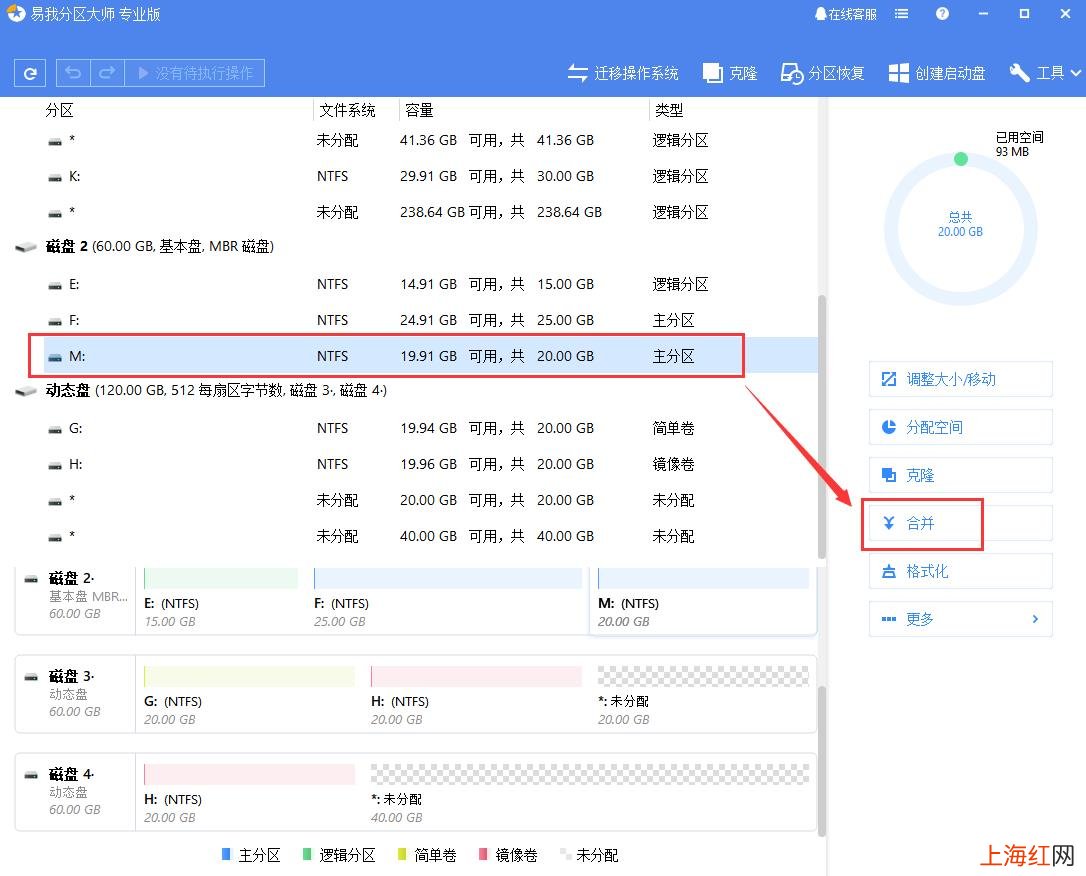Viewport: 1086px width, 876px height.
Task: Expand the 工具 dropdown menu
Action: click(1045, 73)
